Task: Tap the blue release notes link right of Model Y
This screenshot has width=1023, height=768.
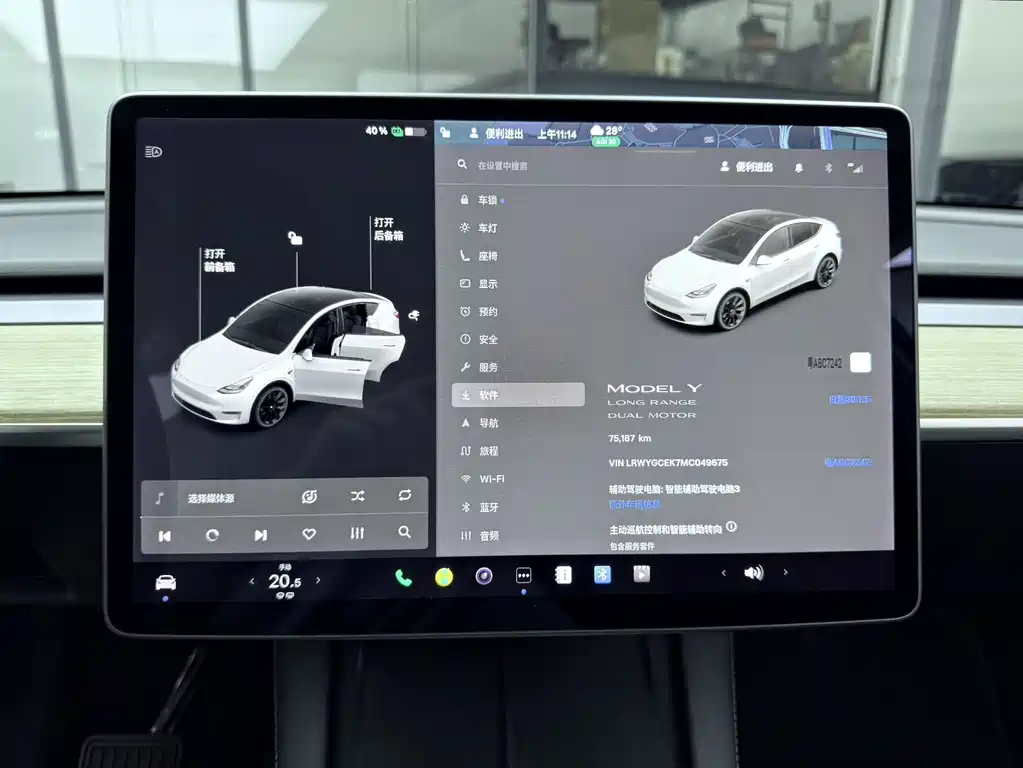Action: tap(850, 399)
